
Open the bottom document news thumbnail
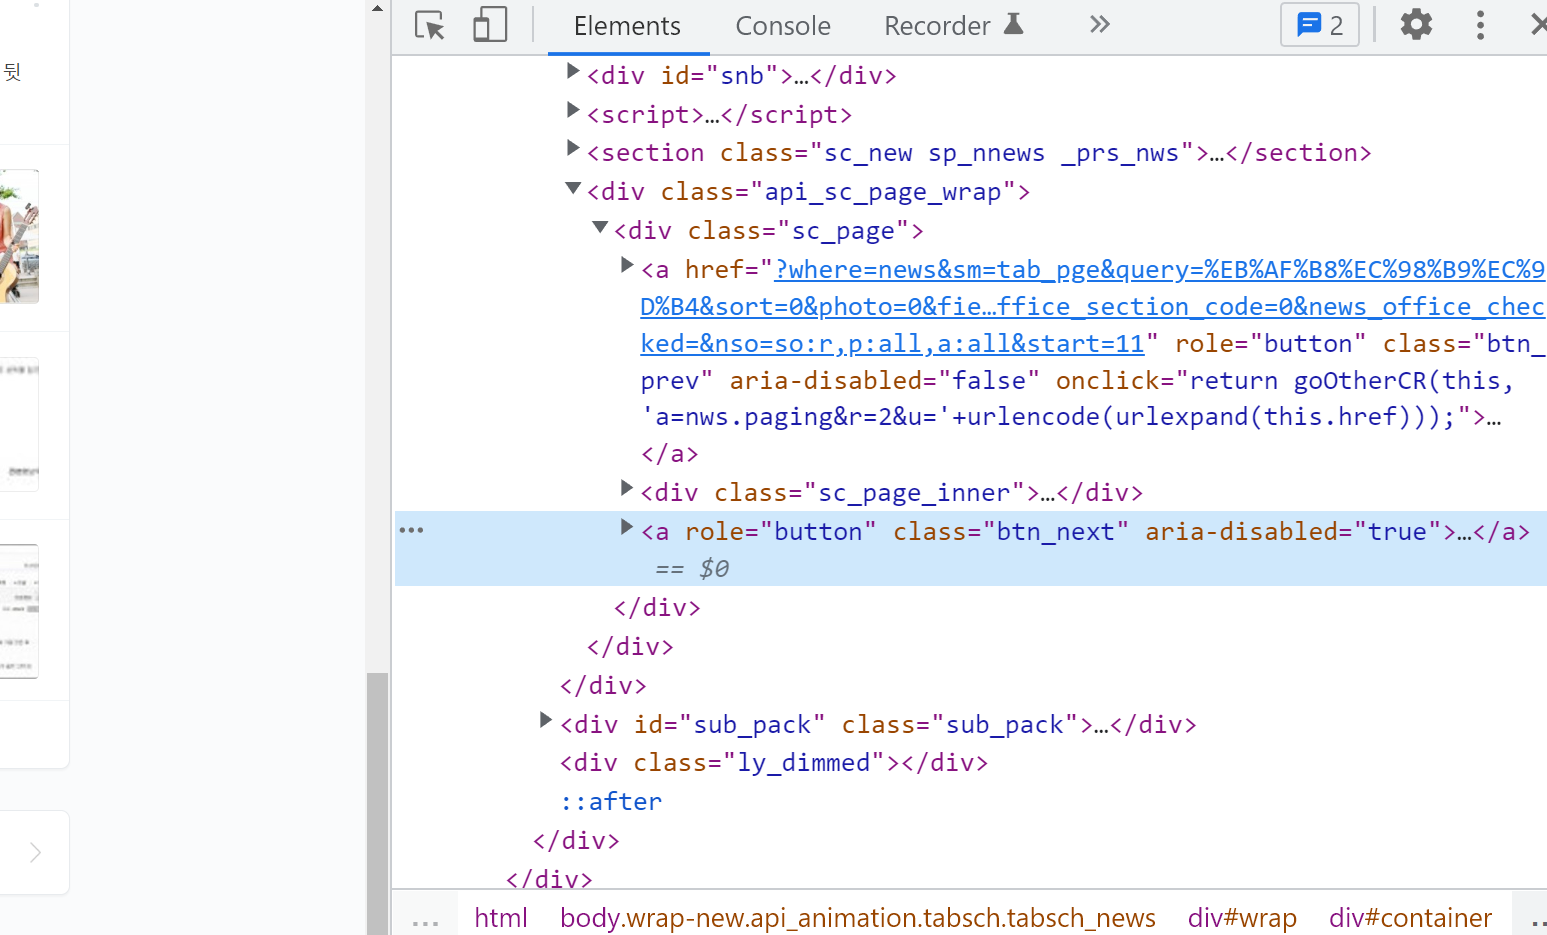point(19,611)
